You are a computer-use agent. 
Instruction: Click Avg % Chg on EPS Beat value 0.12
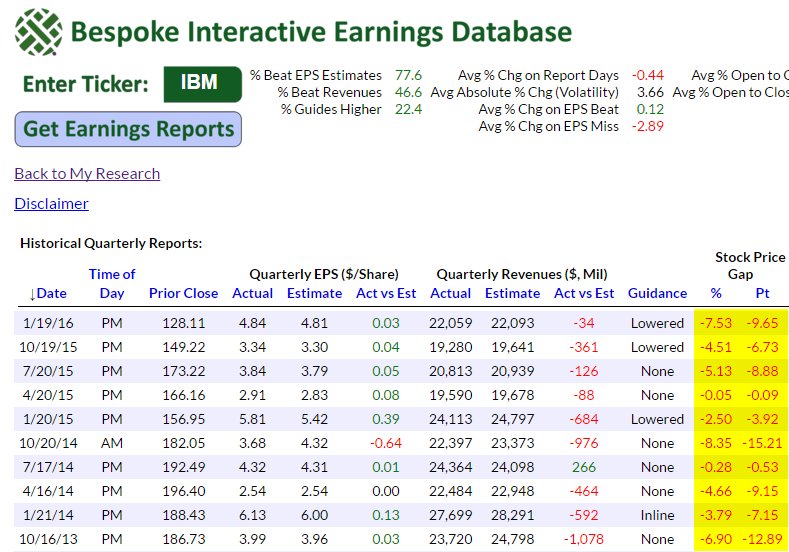(x=650, y=110)
